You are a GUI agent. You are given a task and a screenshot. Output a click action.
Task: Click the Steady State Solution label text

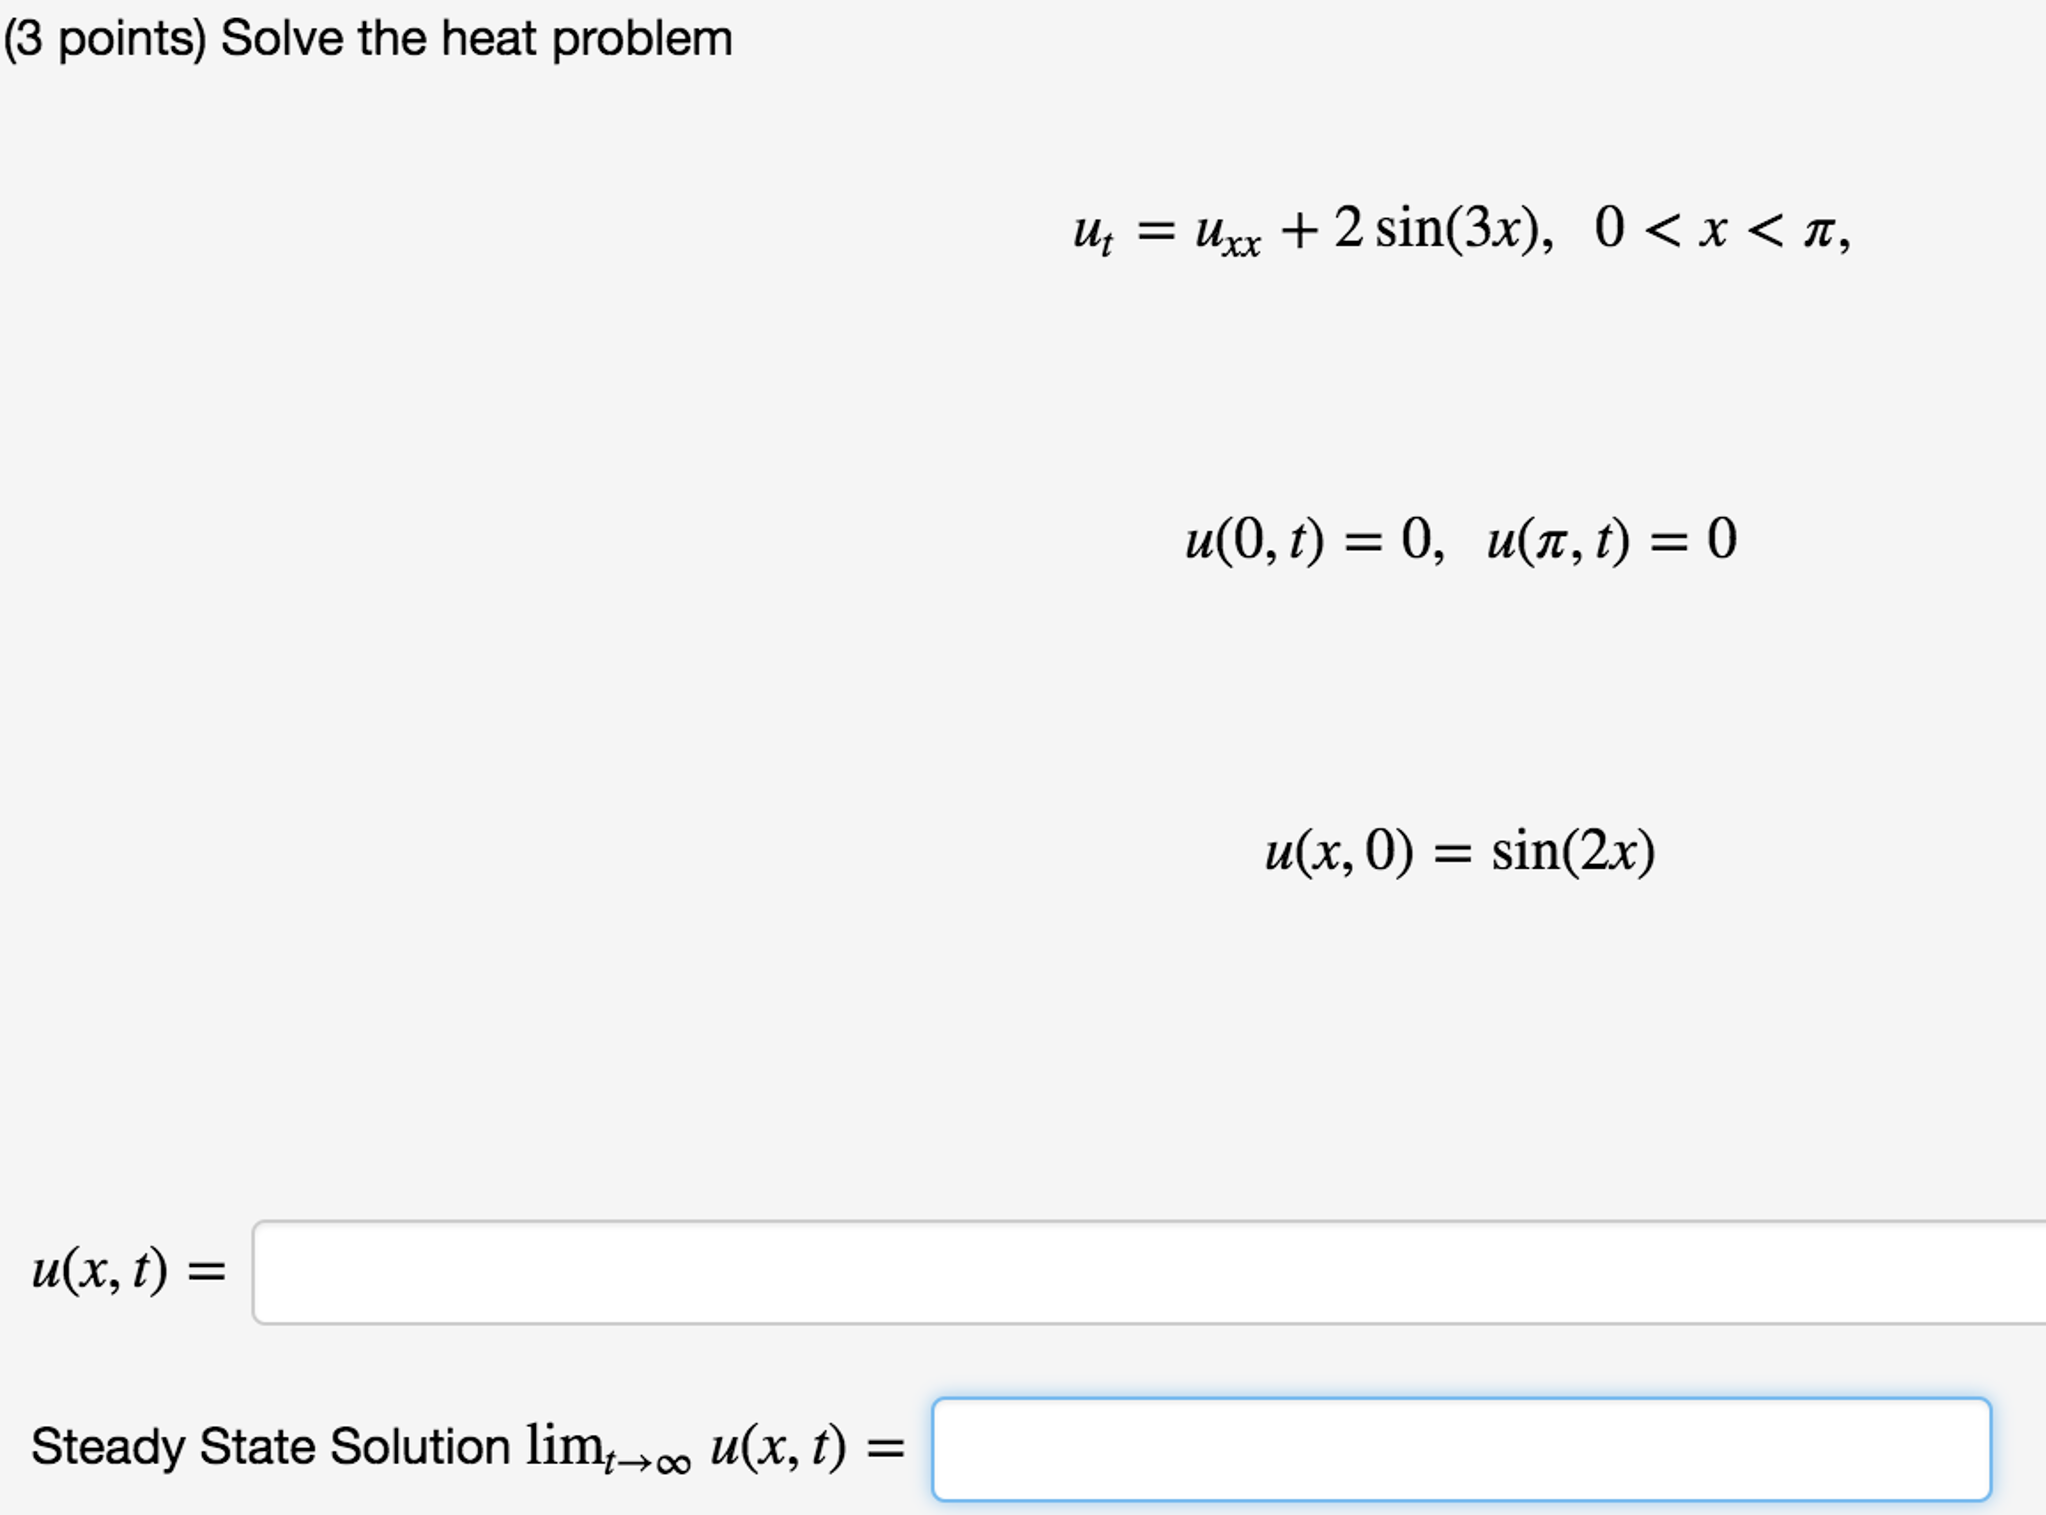click(x=270, y=1443)
